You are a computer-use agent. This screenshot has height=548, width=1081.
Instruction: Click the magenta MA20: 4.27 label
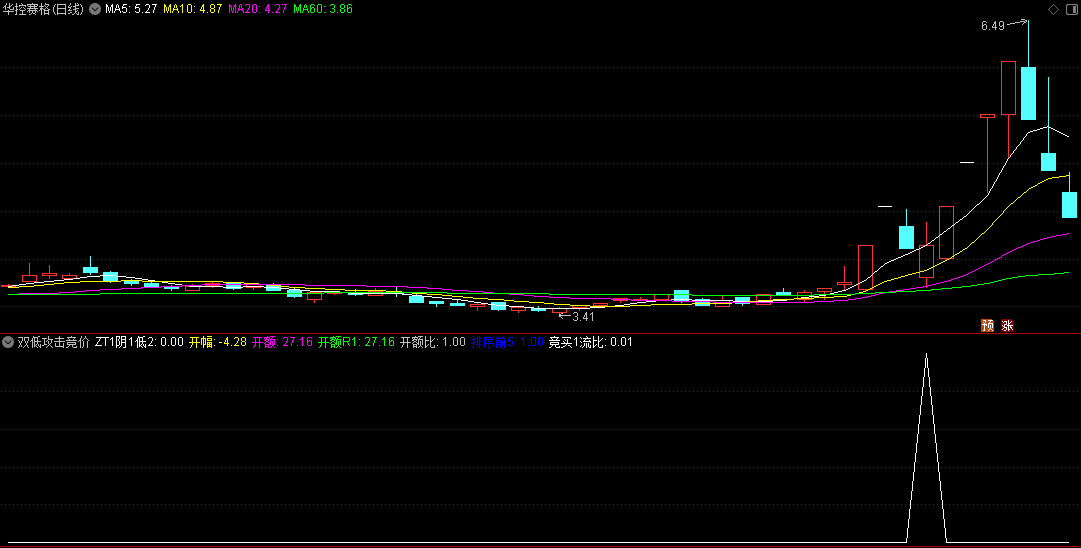coord(257,10)
